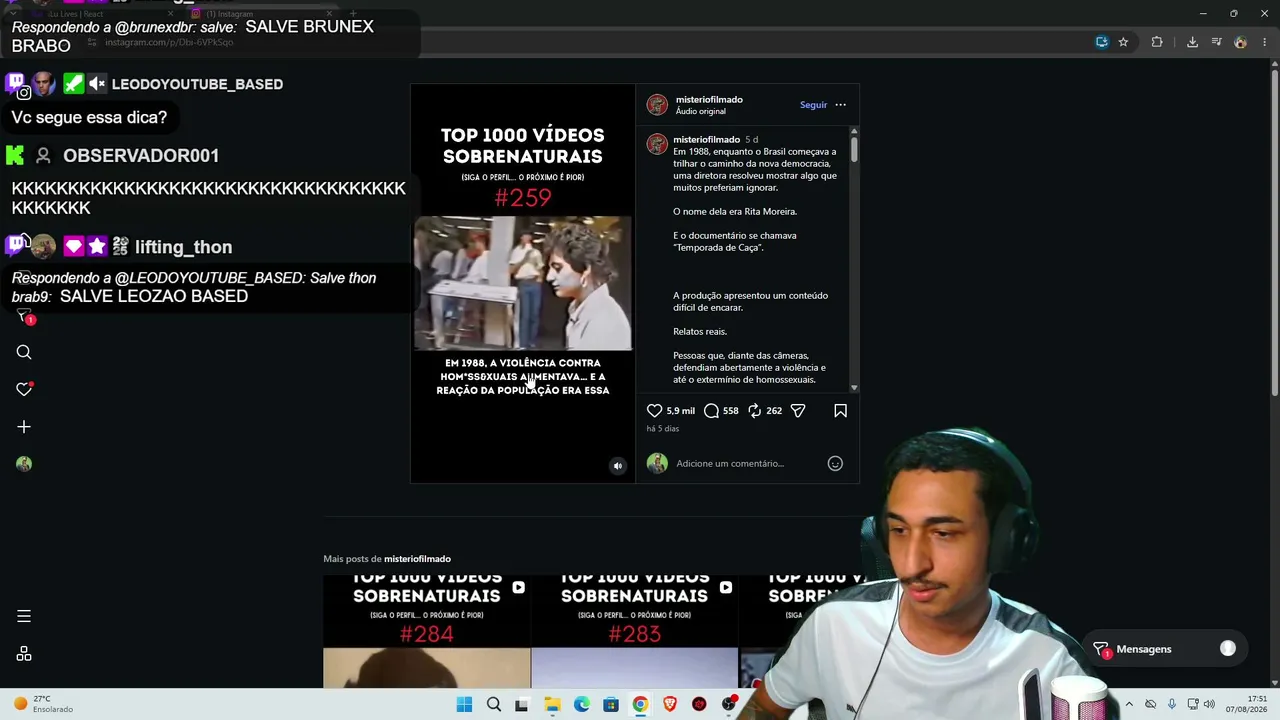Select the 'há 5 dias' post timestamp

point(663,429)
